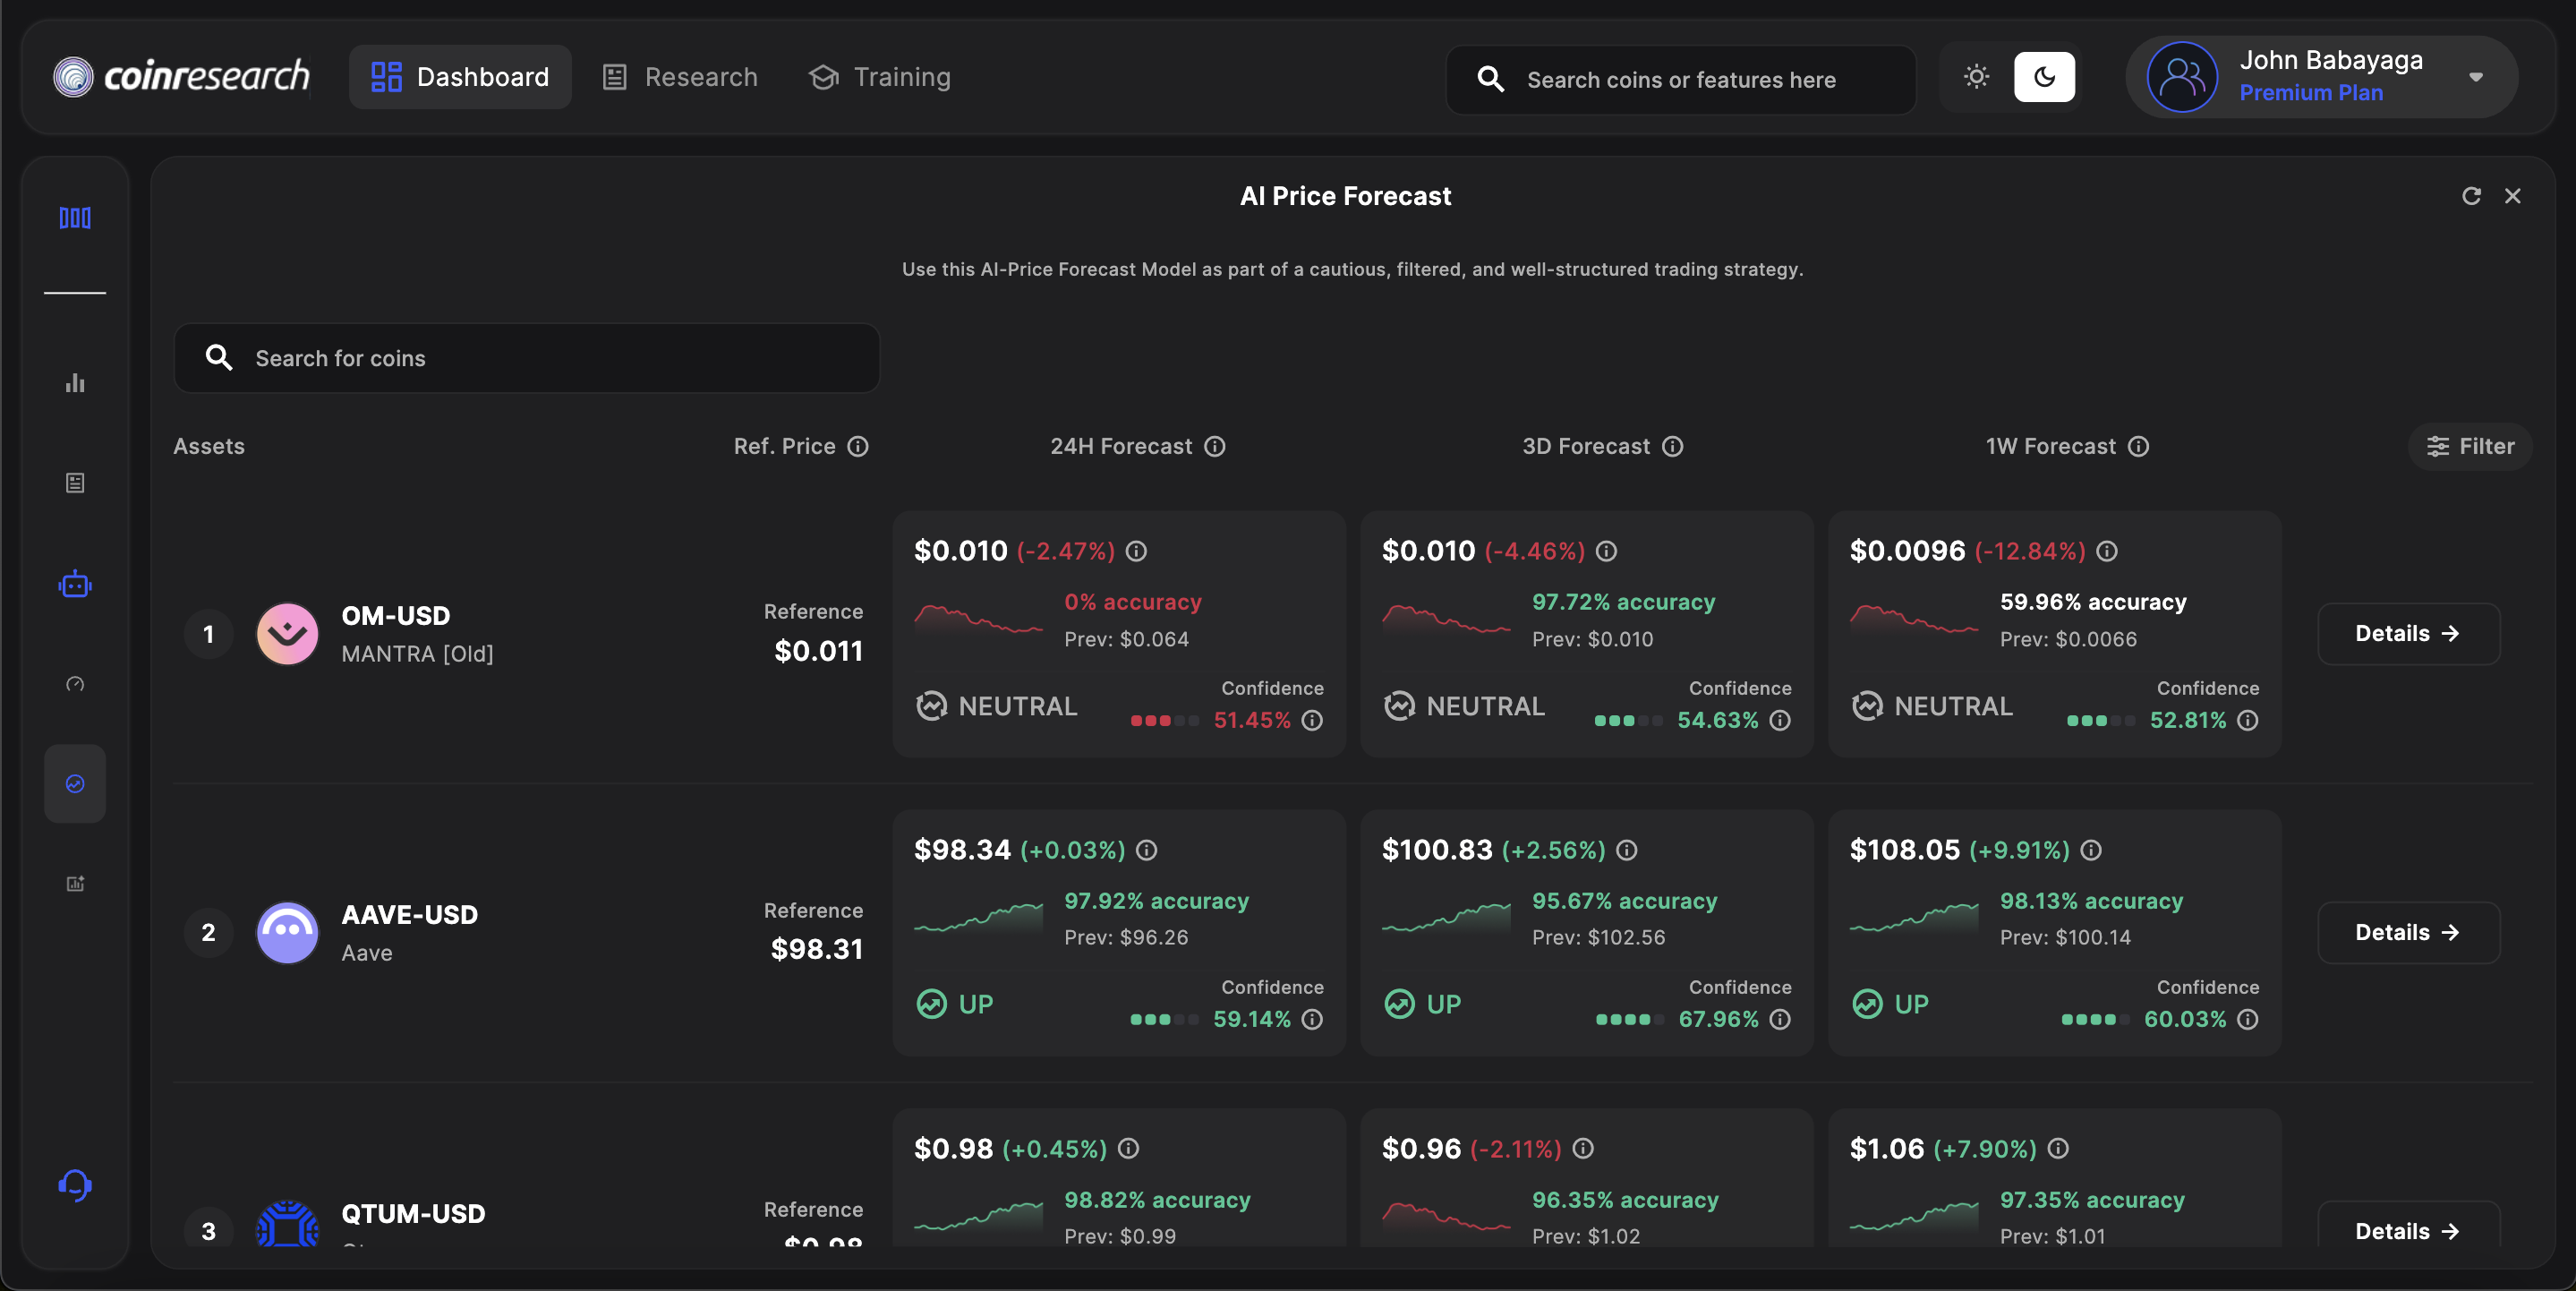The image size is (2576, 1291).
Task: Click info icon next to OM-USD (-2.47%)
Action: click(1136, 551)
